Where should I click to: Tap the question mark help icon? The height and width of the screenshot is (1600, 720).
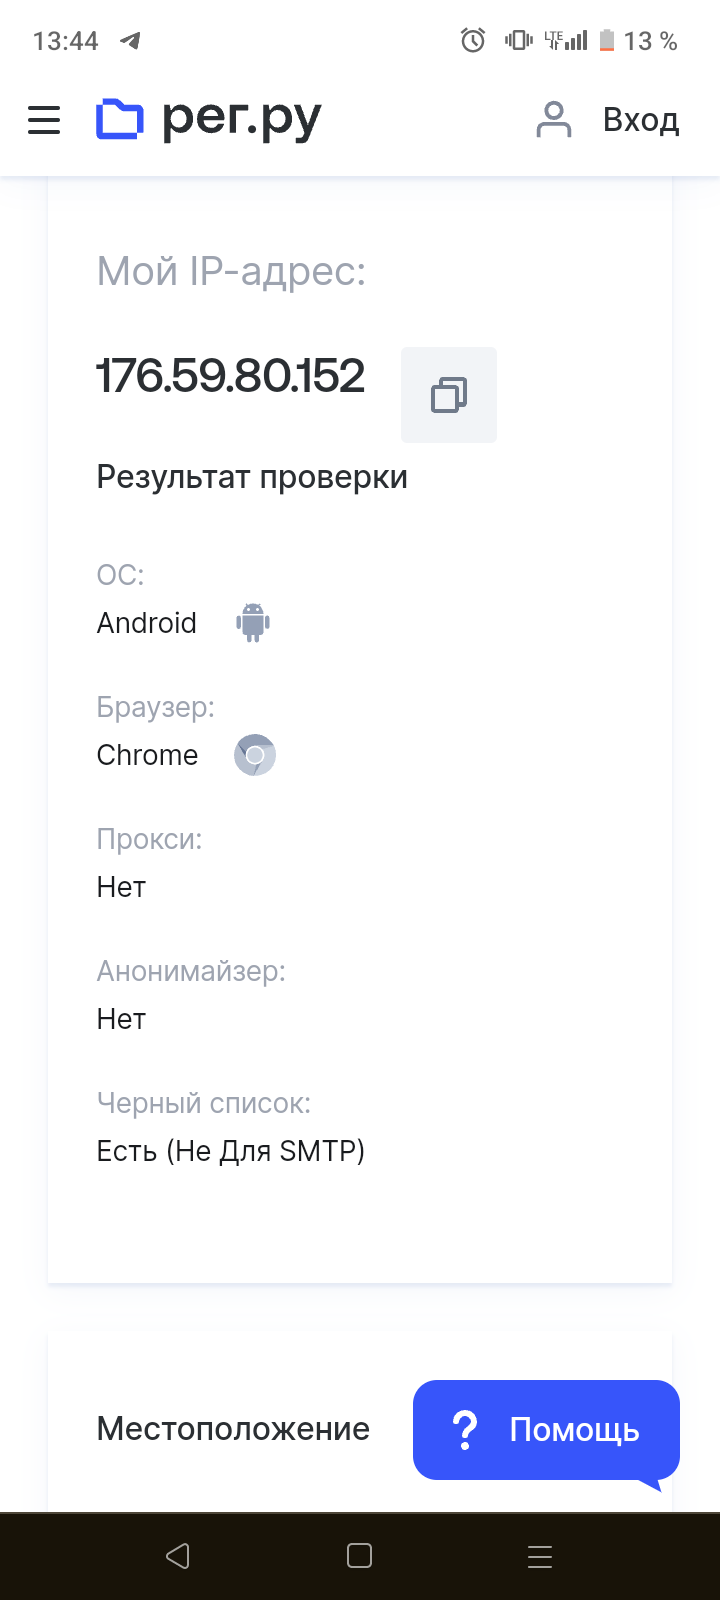click(x=465, y=1430)
